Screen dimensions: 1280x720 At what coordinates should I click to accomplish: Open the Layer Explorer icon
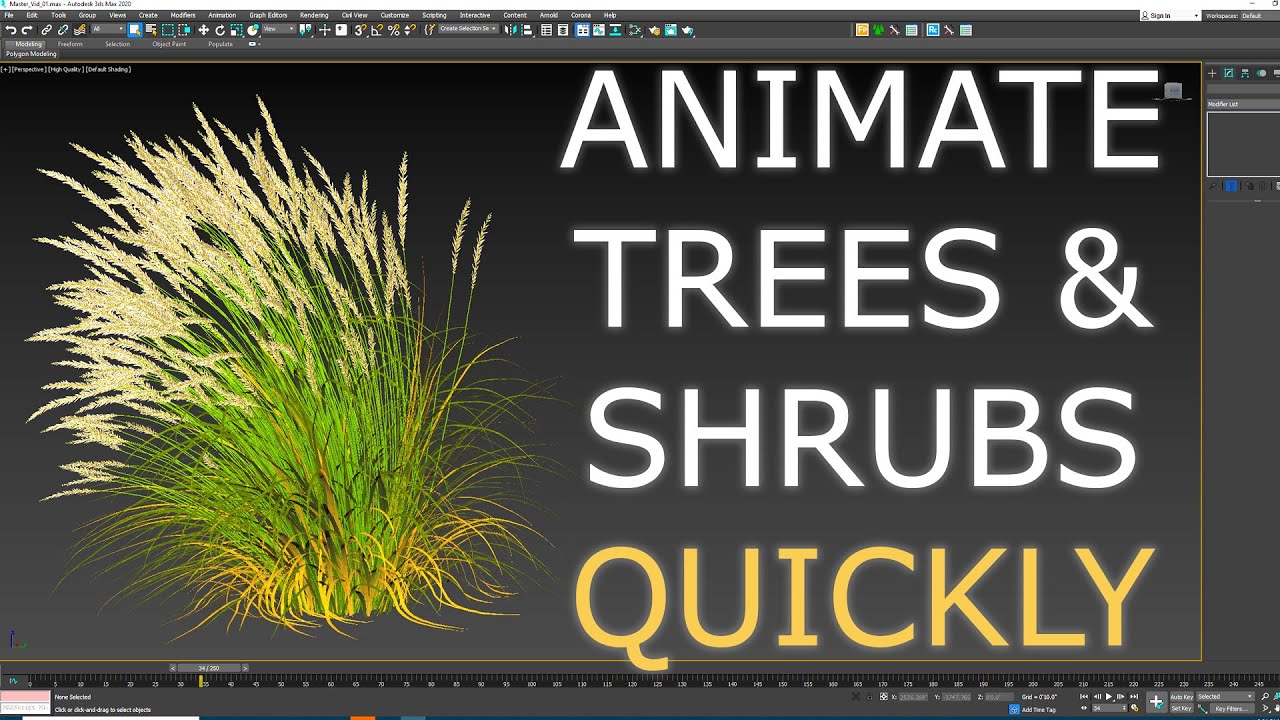click(563, 30)
